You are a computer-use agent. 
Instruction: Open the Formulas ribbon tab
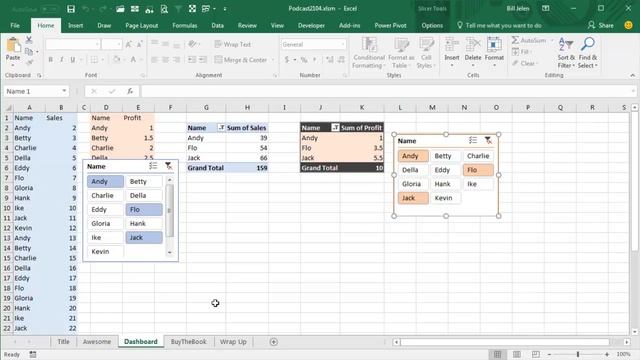coord(184,25)
